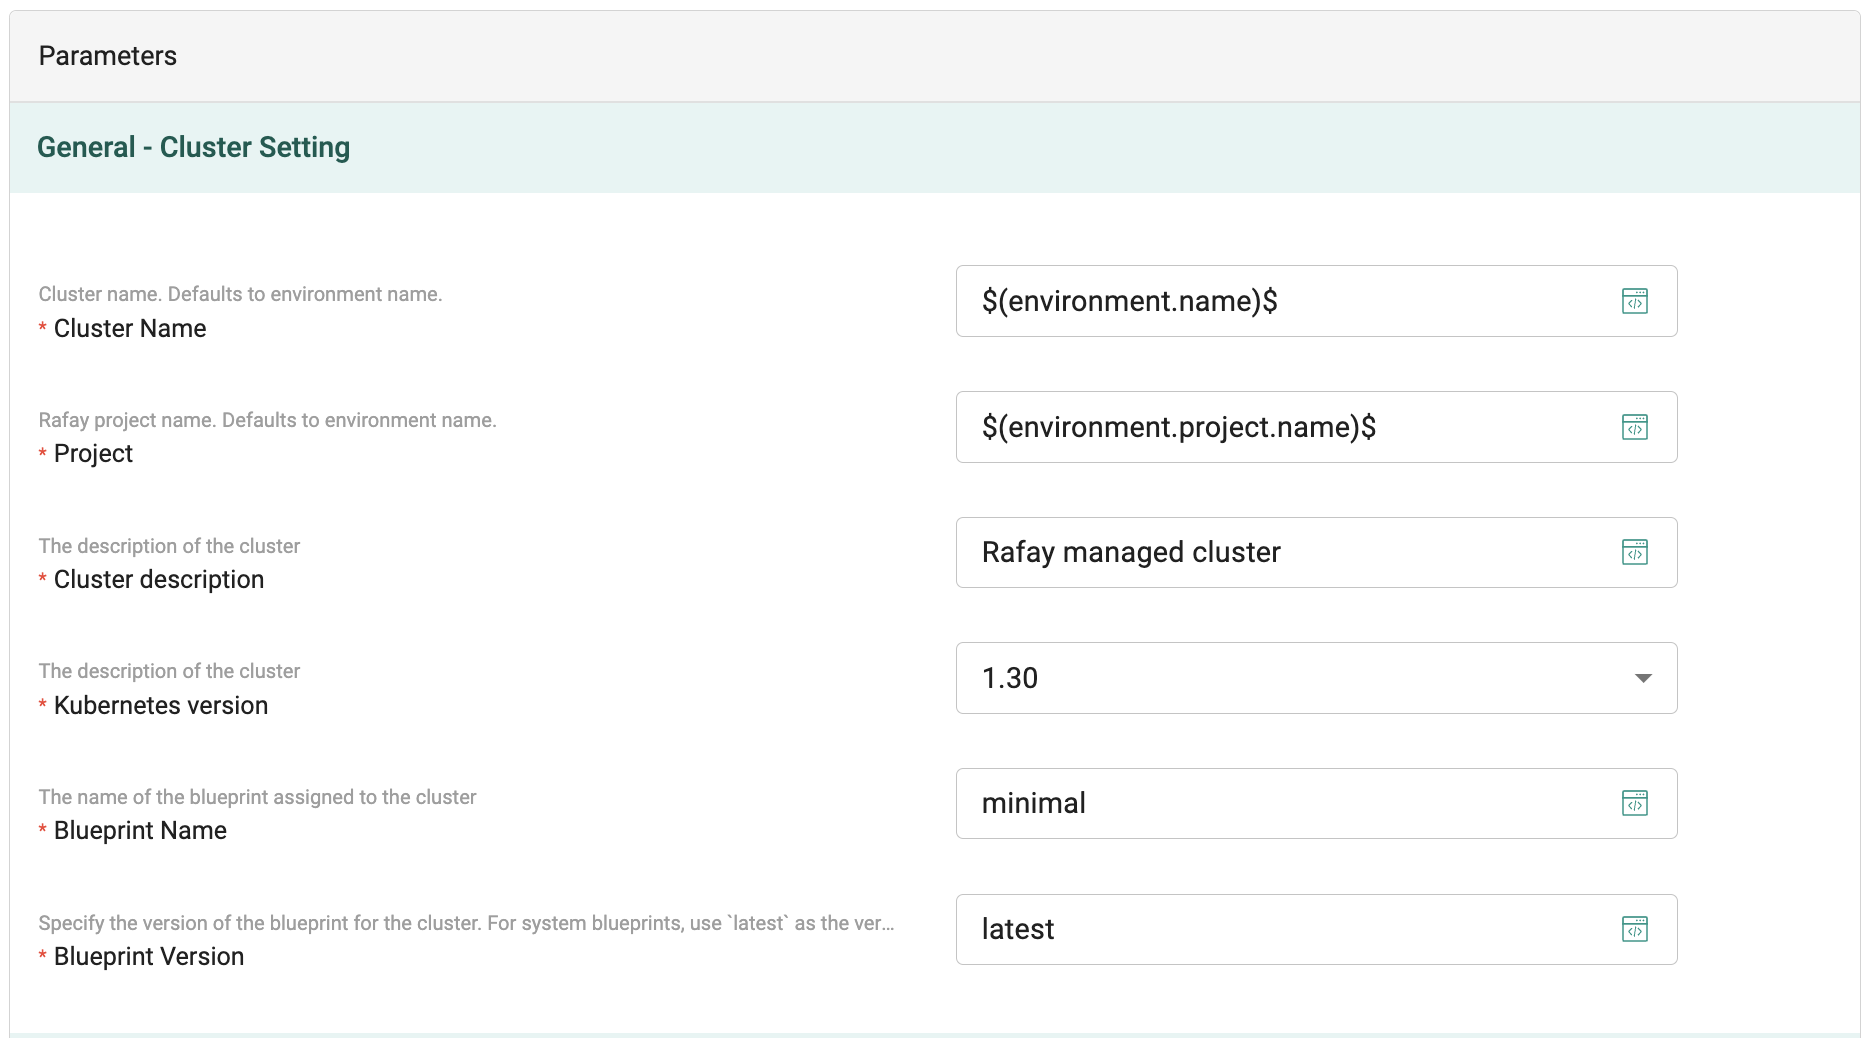Open expression editor icon for Cluster Name
This screenshot has width=1870, height=1038.
pyautogui.click(x=1635, y=301)
